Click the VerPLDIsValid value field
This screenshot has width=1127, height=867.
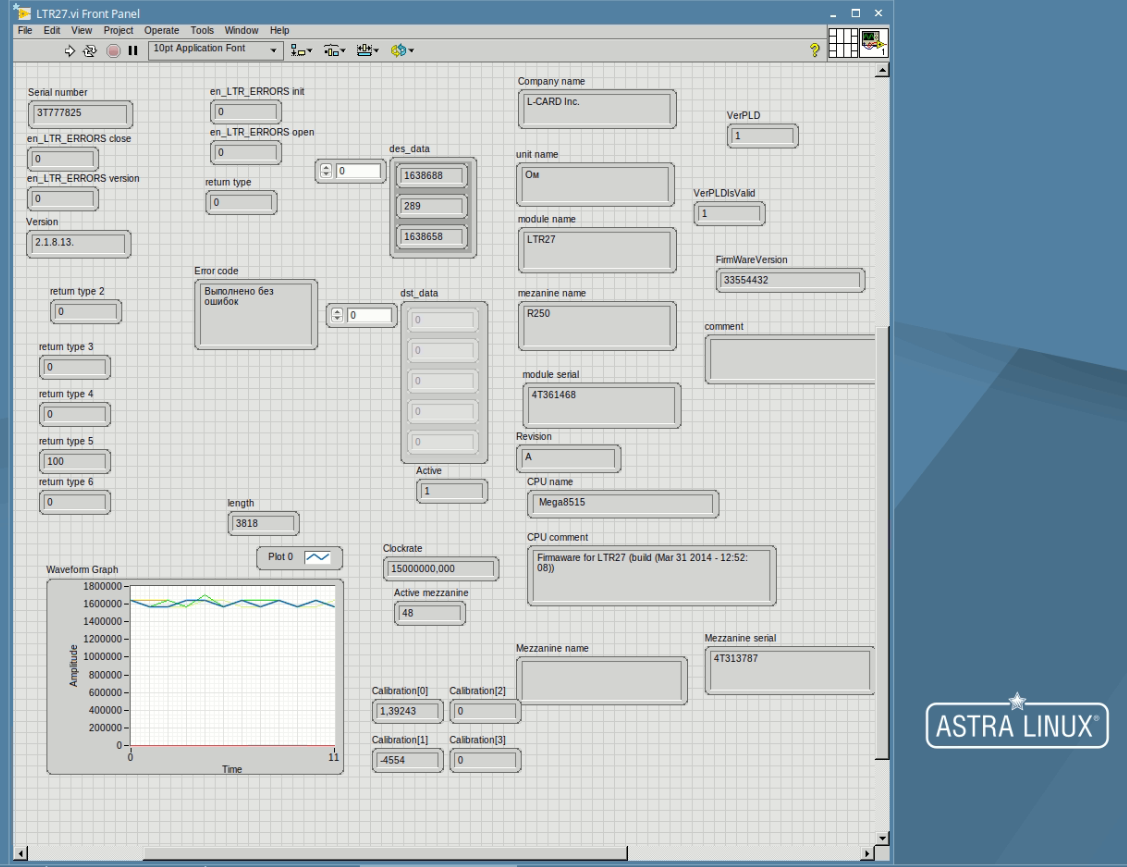point(730,214)
